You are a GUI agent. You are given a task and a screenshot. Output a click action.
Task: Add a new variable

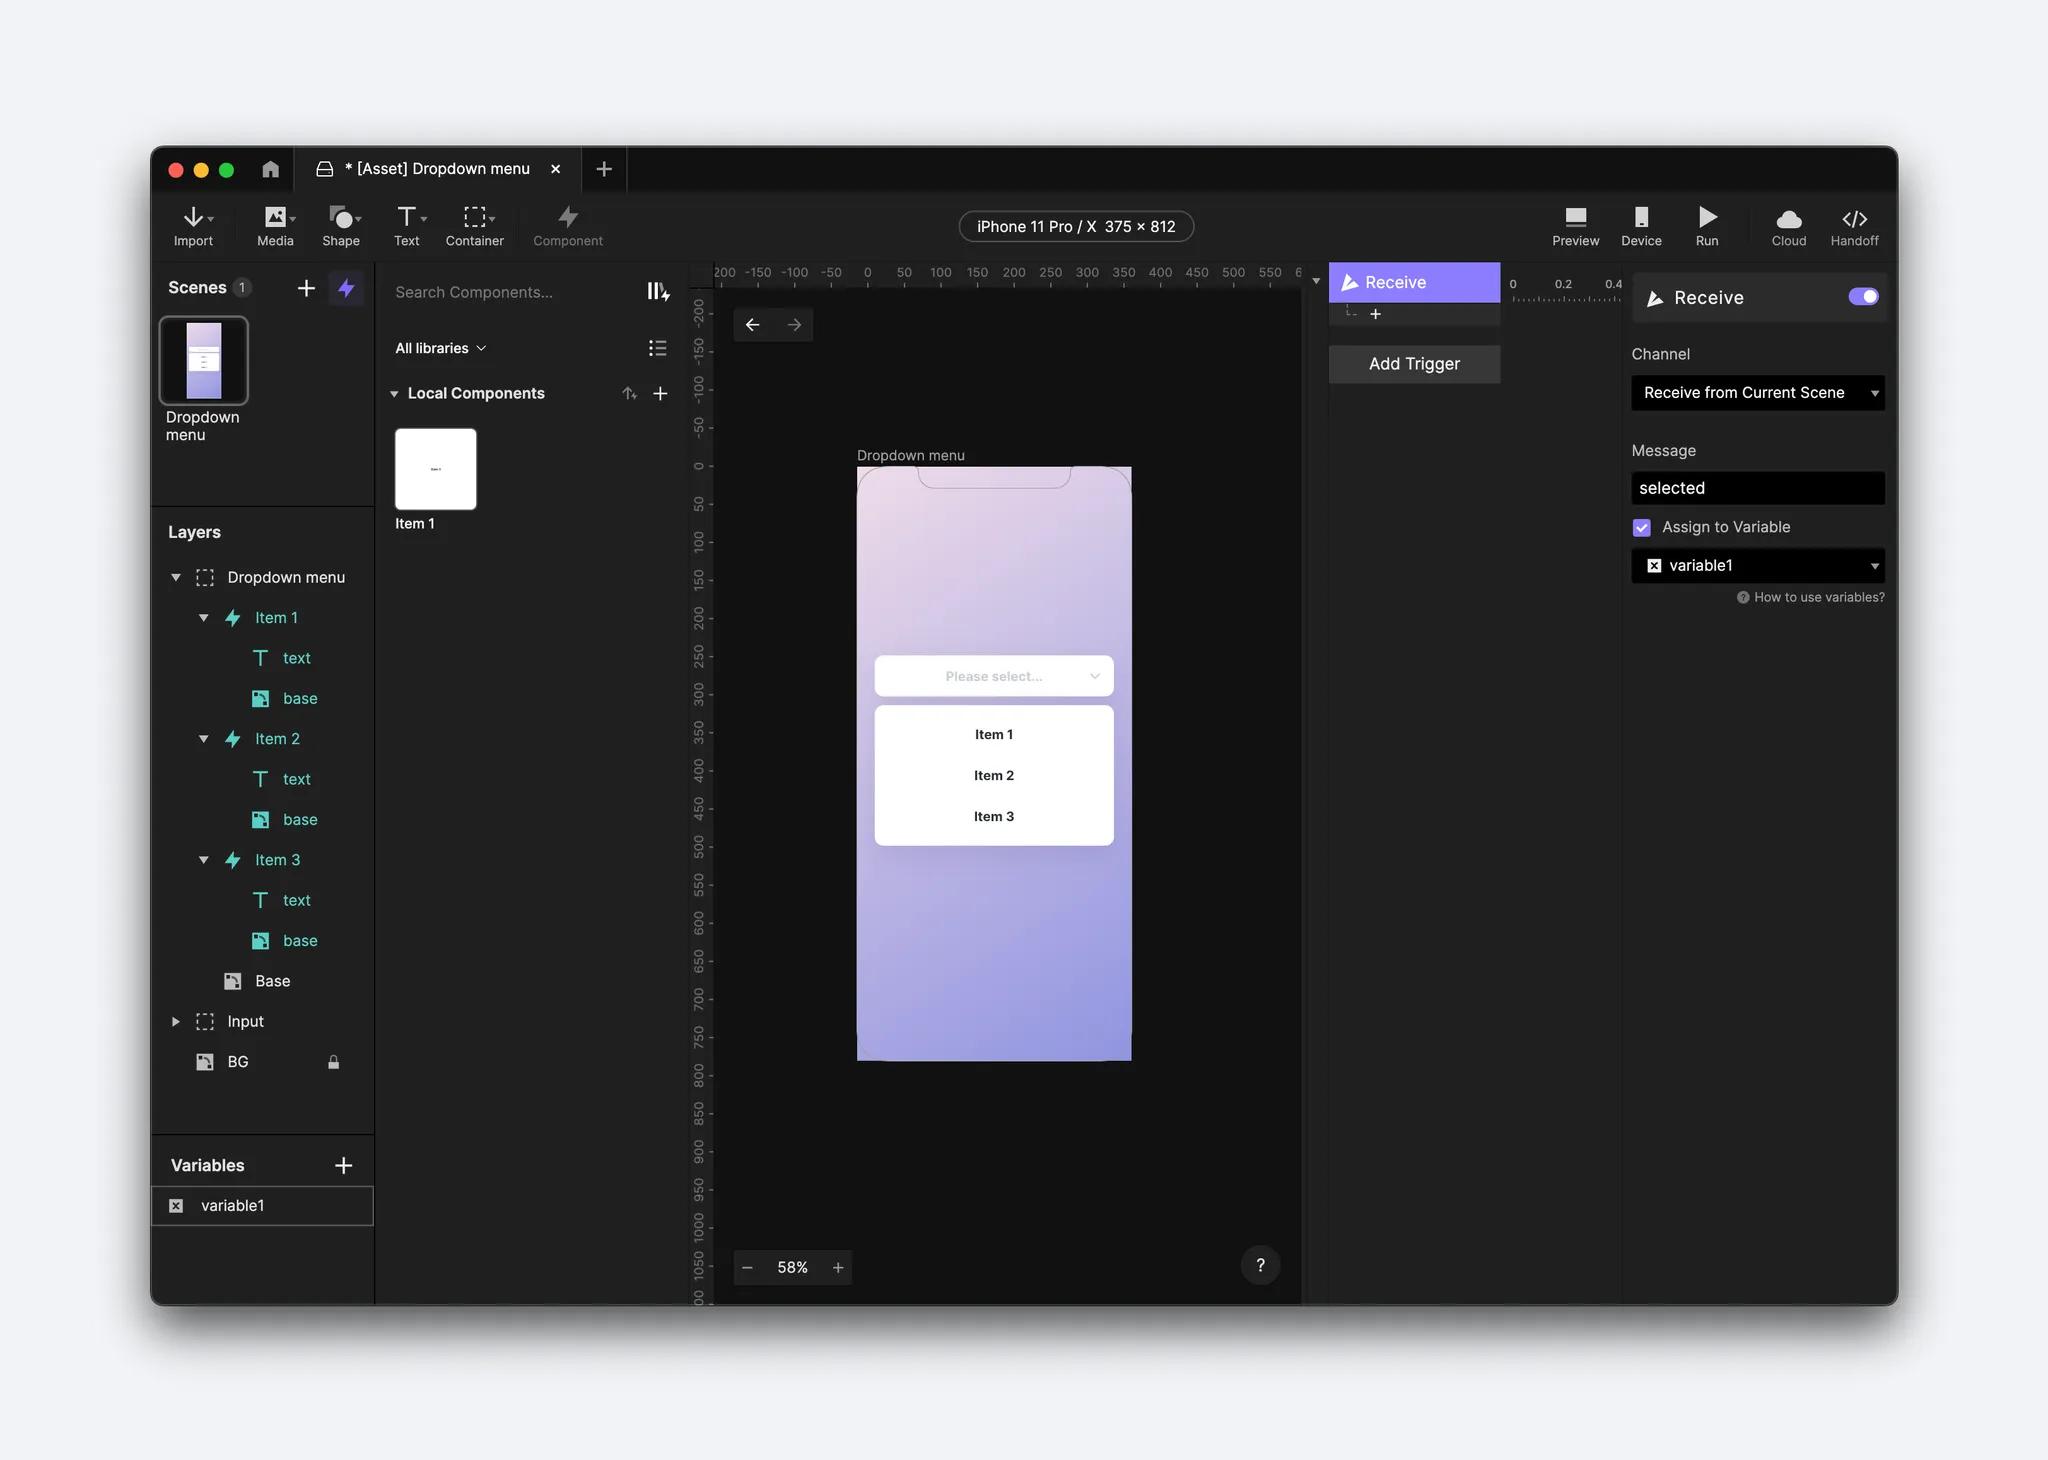coord(343,1165)
